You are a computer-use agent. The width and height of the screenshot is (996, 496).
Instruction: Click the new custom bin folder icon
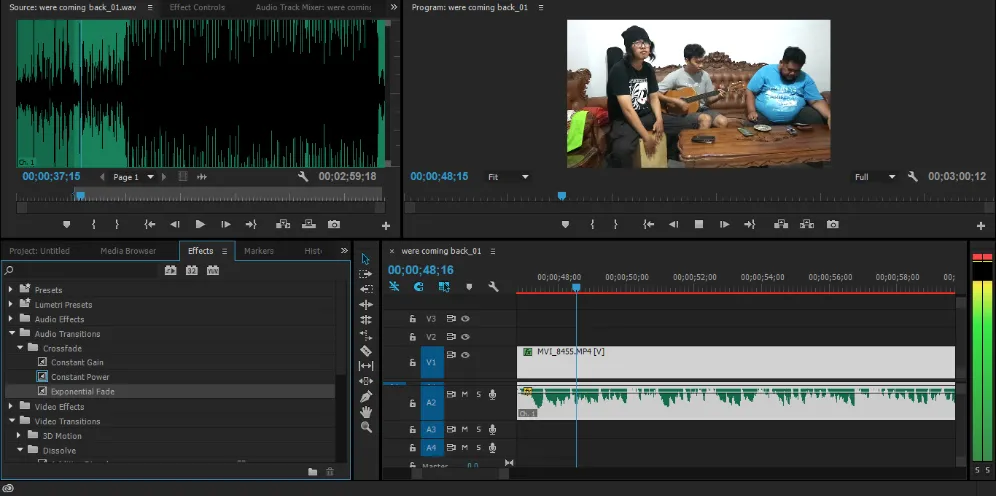(312, 471)
